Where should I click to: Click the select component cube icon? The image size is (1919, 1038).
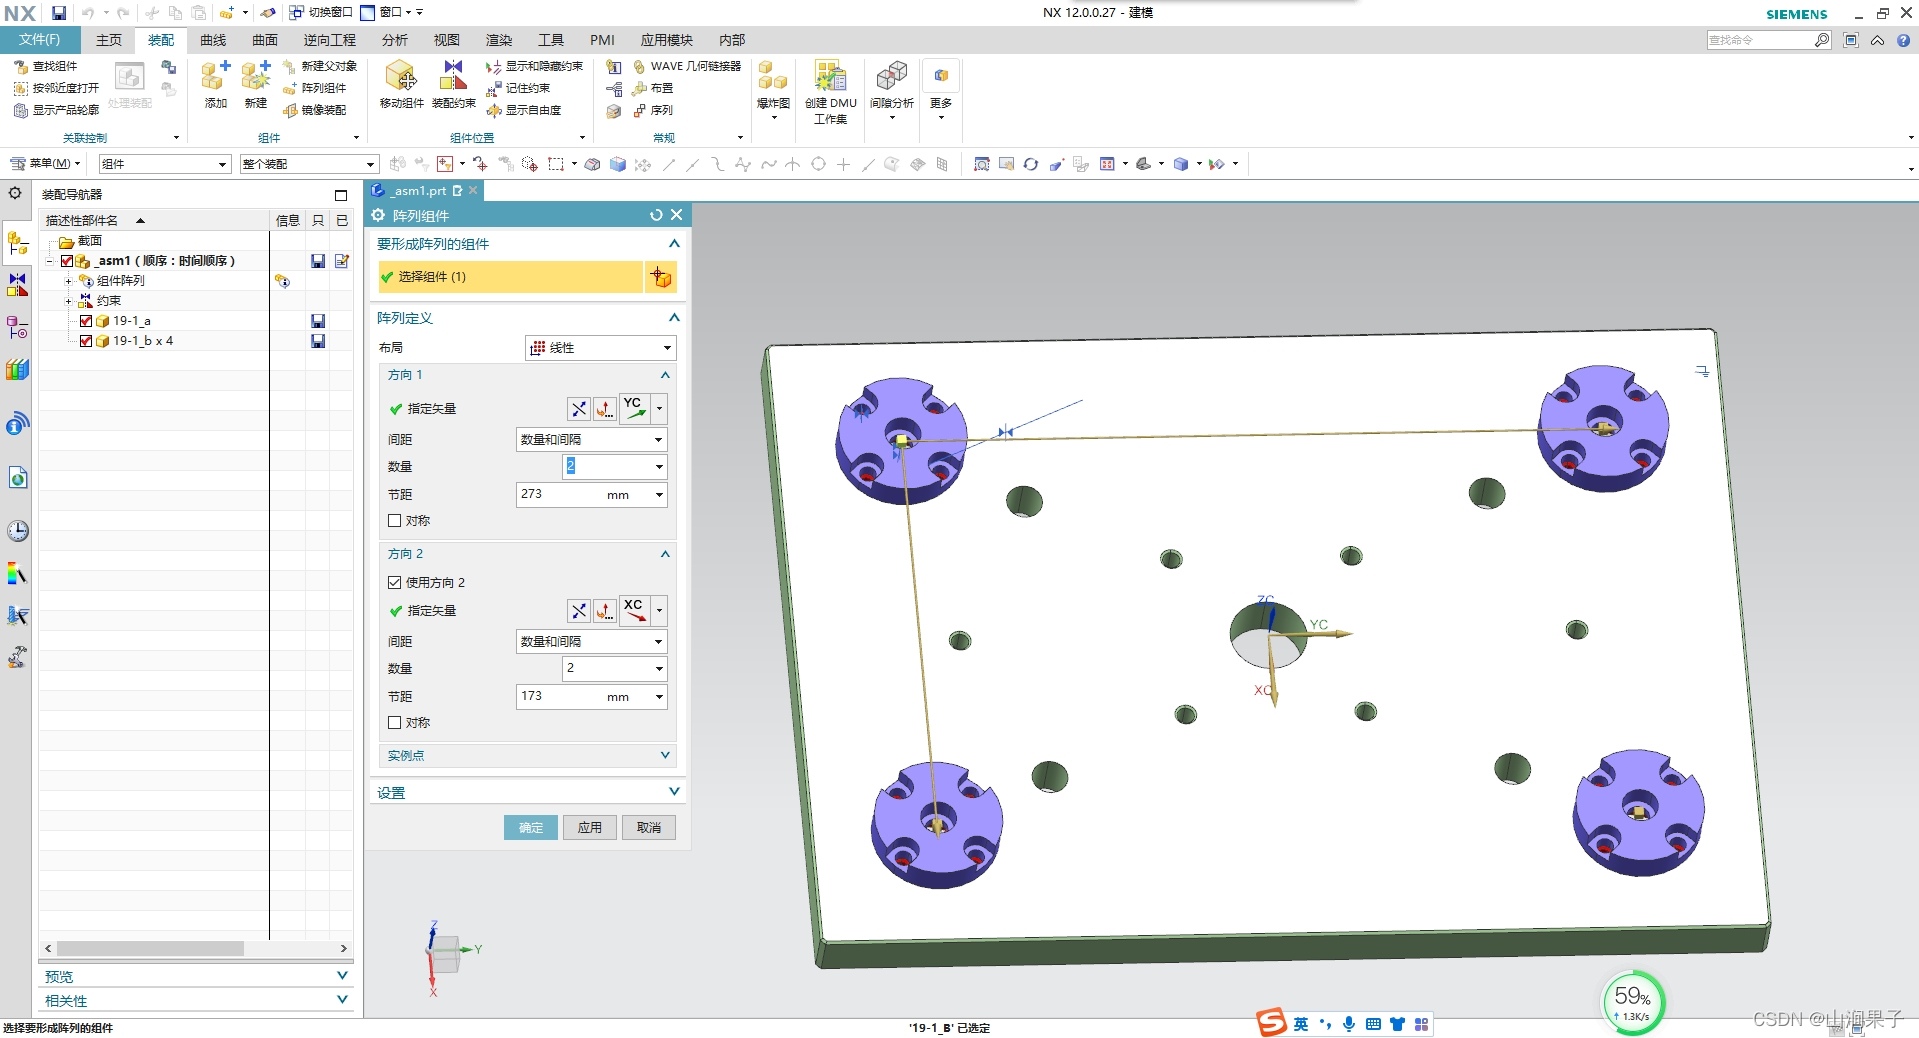point(661,277)
